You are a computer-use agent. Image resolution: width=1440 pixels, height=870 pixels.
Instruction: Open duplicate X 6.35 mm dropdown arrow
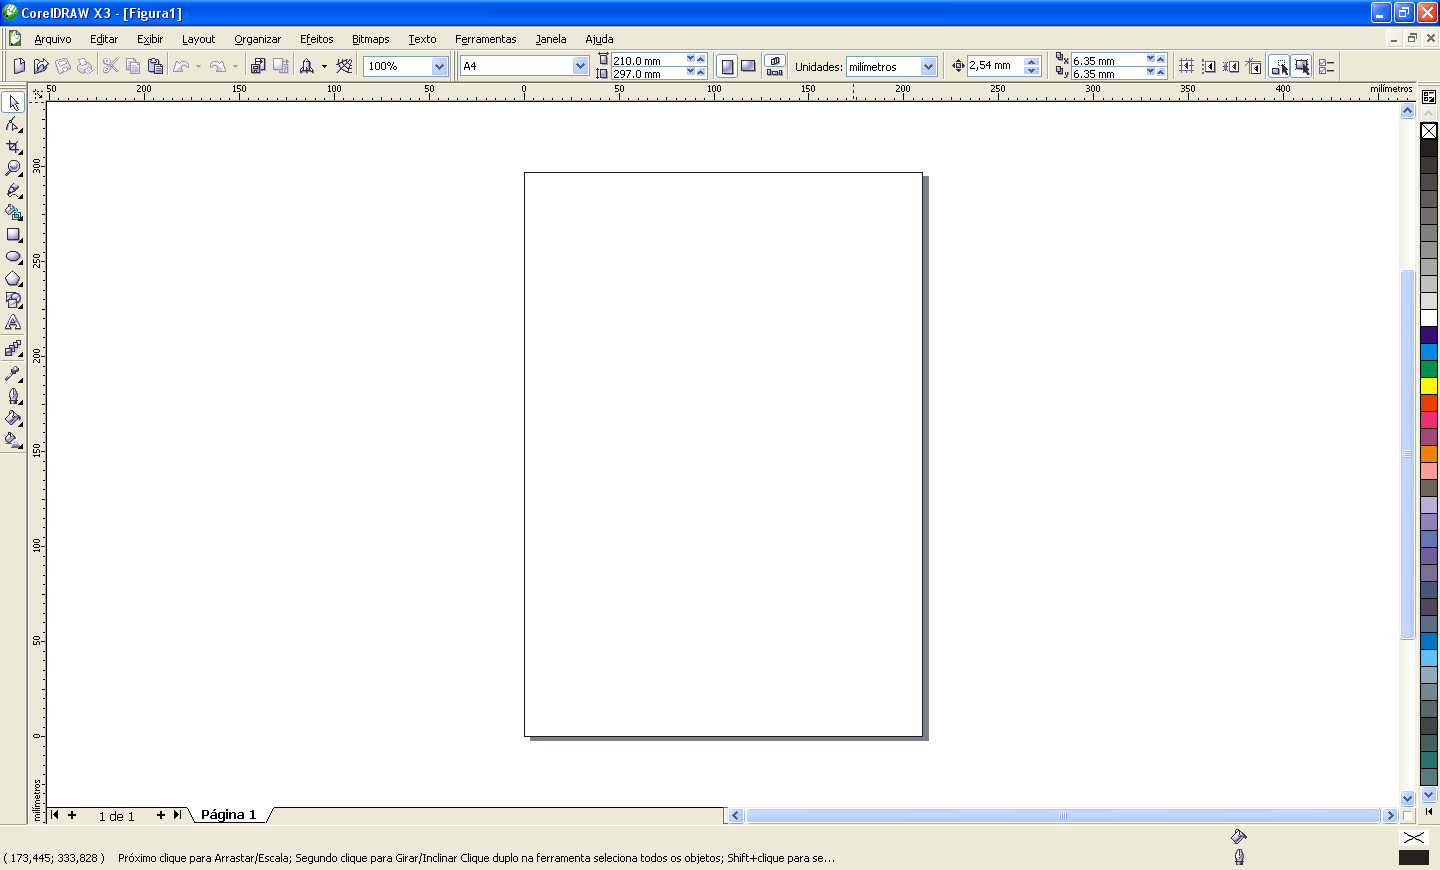point(1150,59)
